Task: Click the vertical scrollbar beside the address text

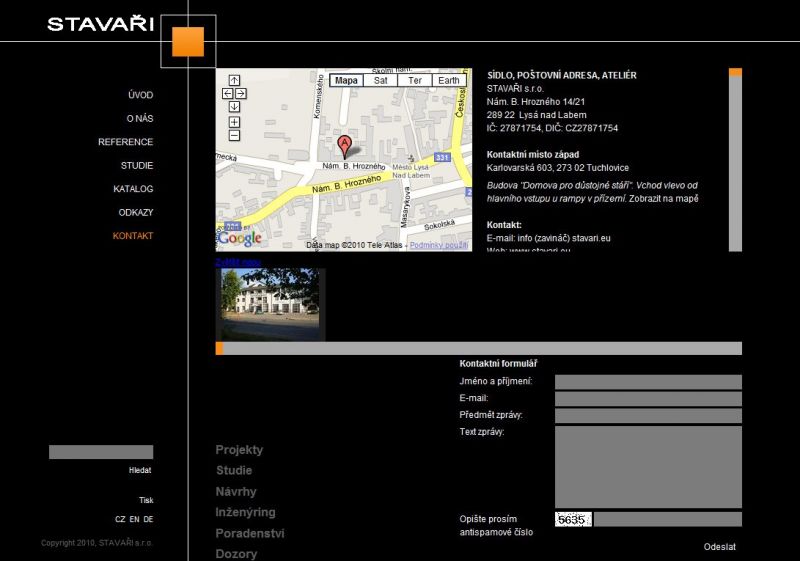Action: click(x=735, y=160)
